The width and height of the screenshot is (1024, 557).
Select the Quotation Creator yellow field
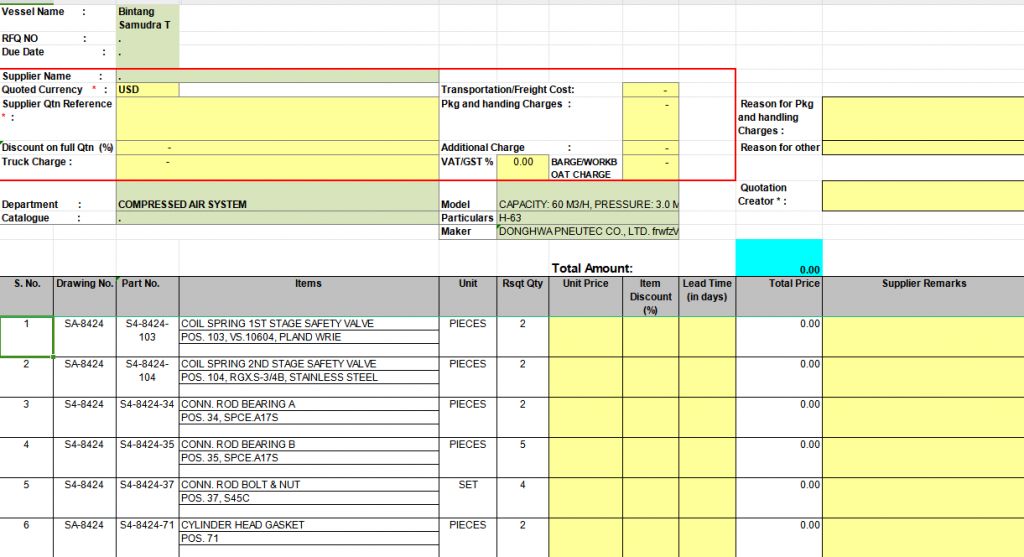[922, 195]
